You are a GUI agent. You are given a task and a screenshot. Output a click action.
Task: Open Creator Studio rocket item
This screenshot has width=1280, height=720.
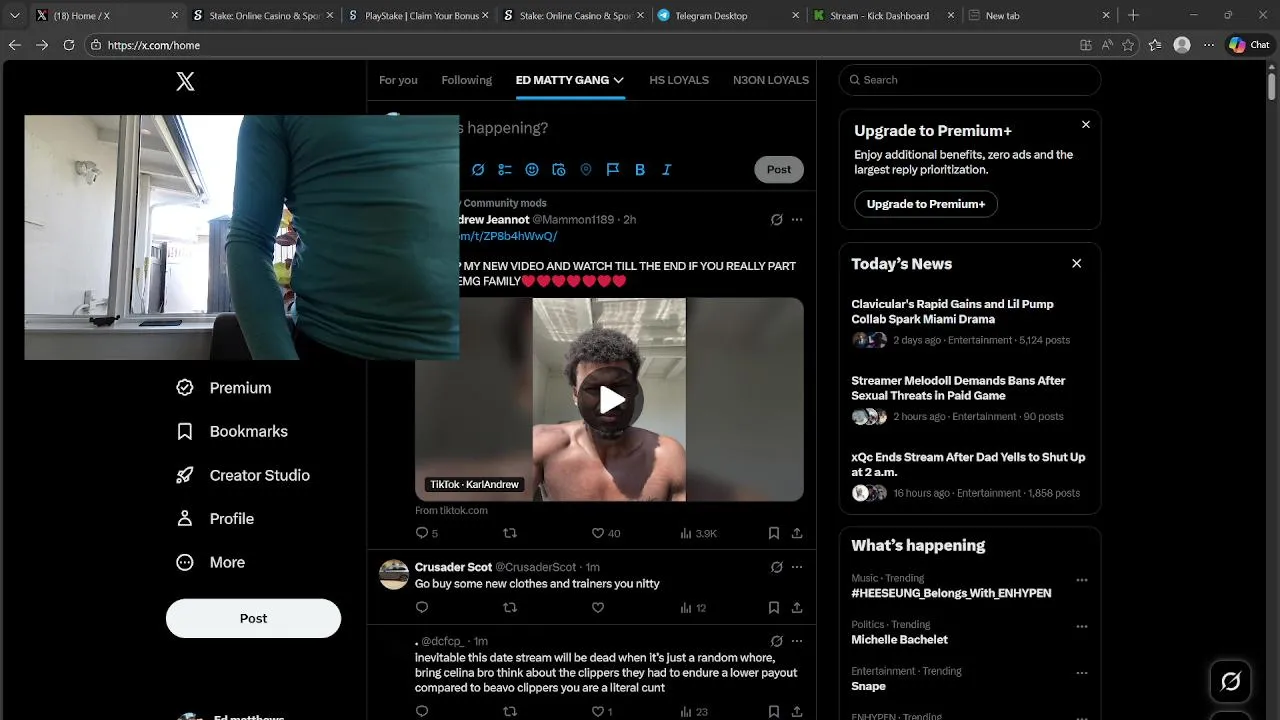tap(243, 475)
